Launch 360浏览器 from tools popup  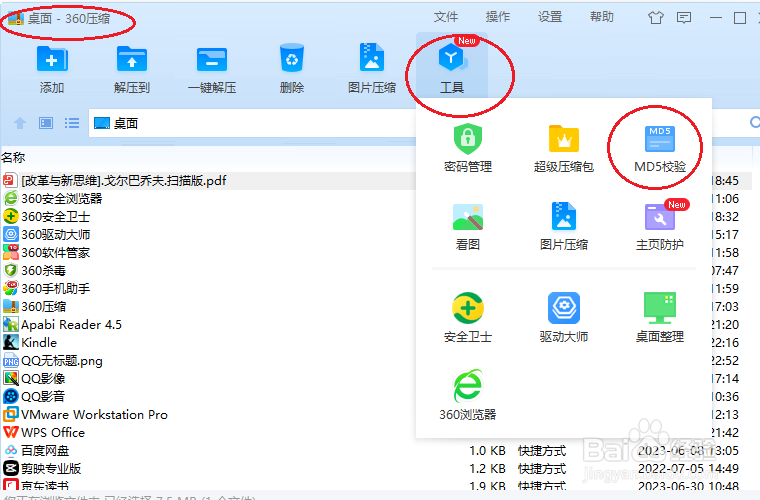468,395
